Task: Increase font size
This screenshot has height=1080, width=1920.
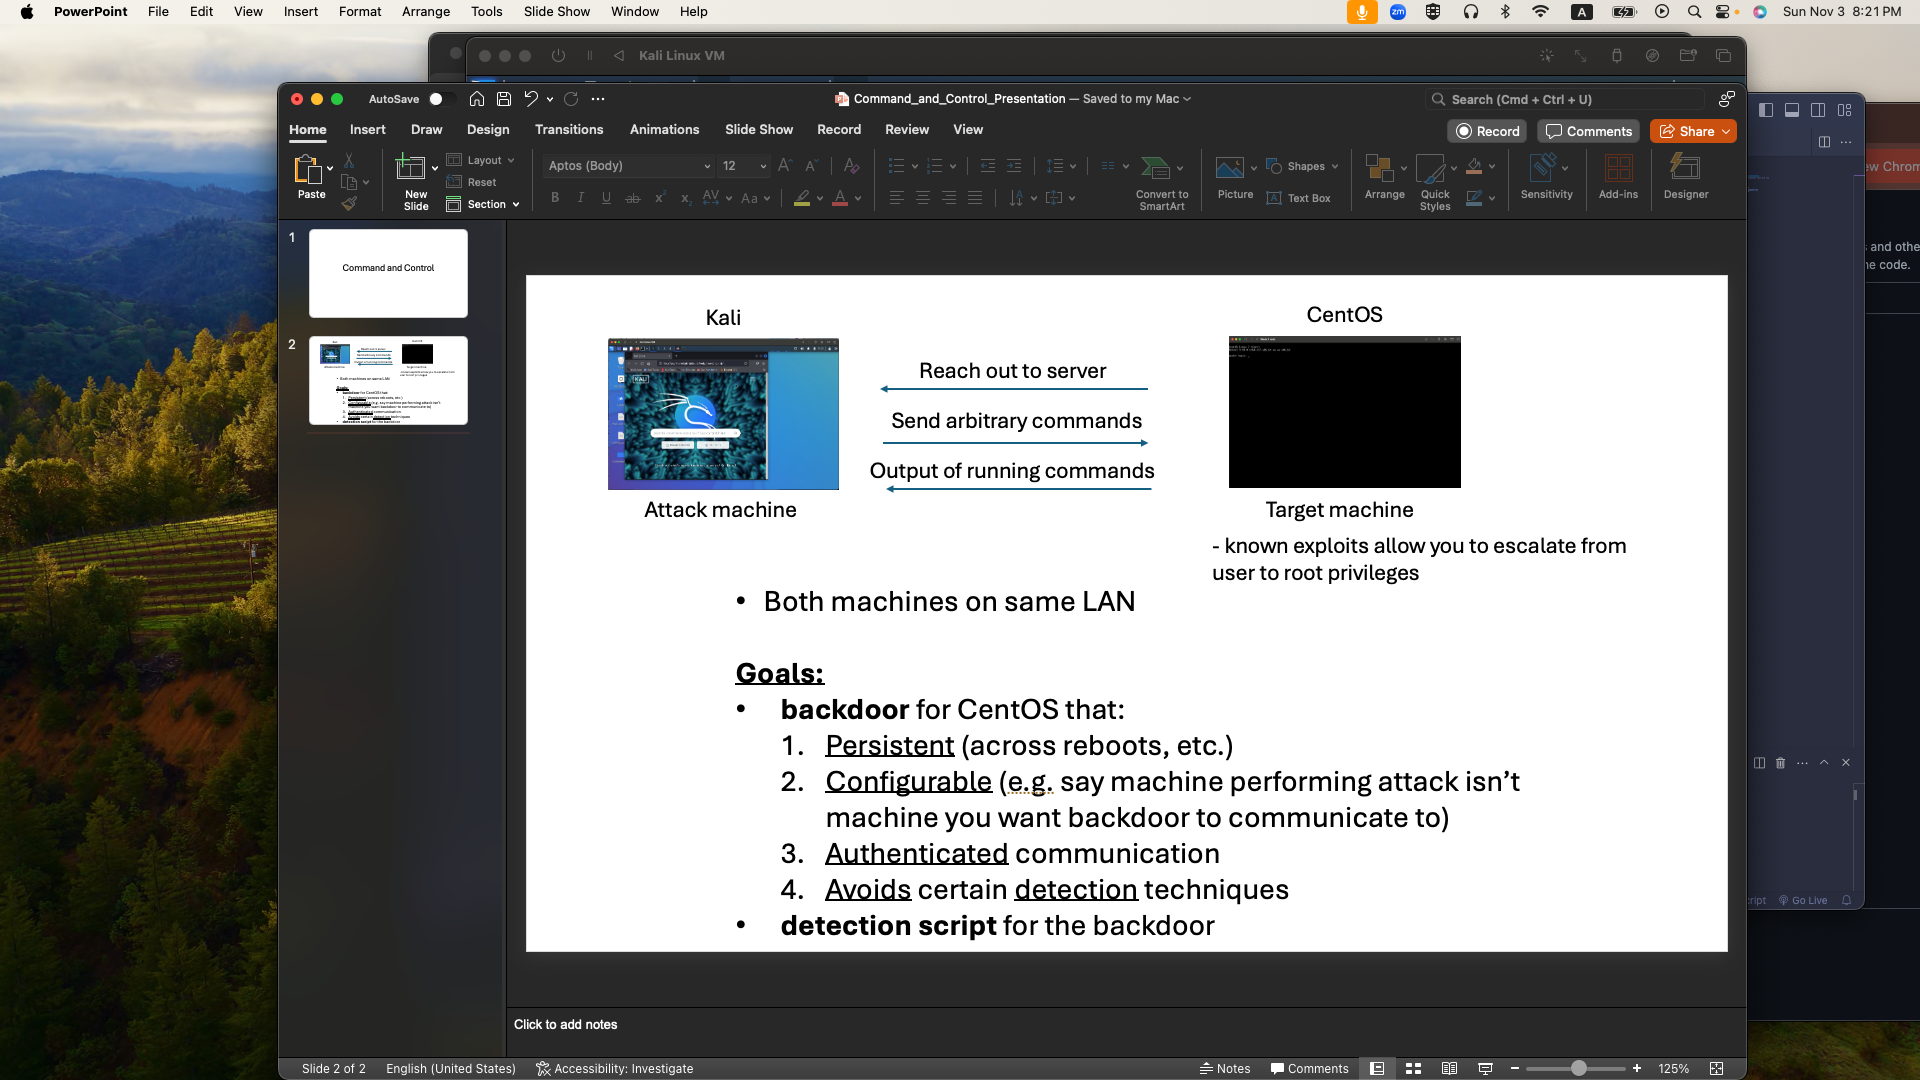Action: (x=785, y=166)
